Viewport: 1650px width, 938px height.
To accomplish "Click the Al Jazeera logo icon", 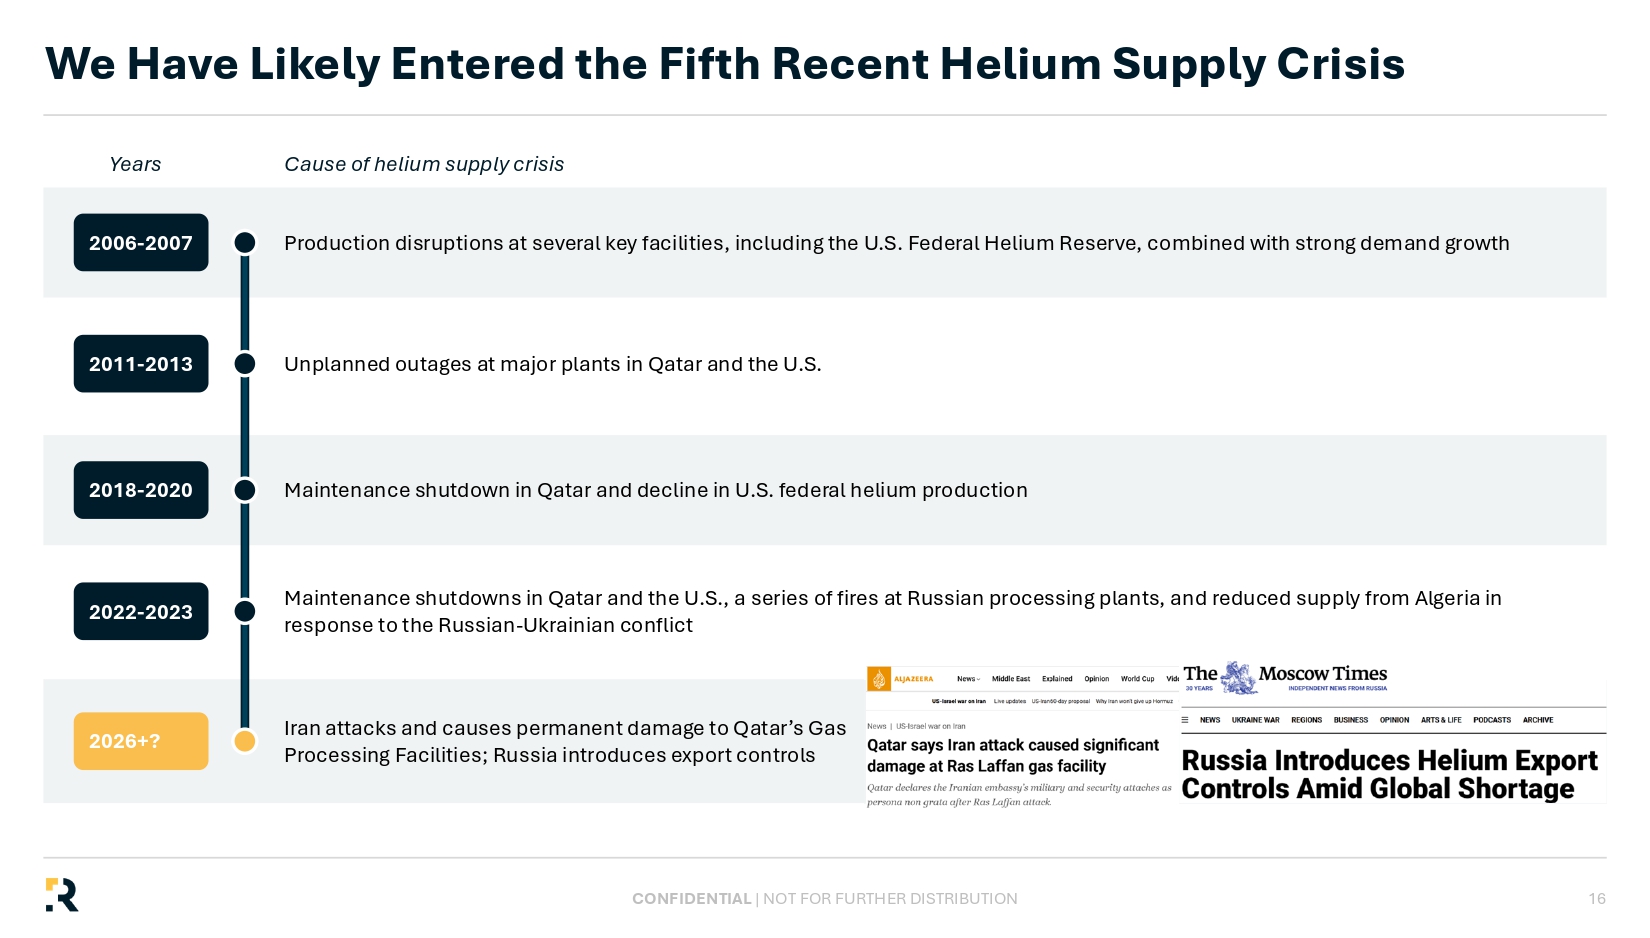I will [879, 679].
